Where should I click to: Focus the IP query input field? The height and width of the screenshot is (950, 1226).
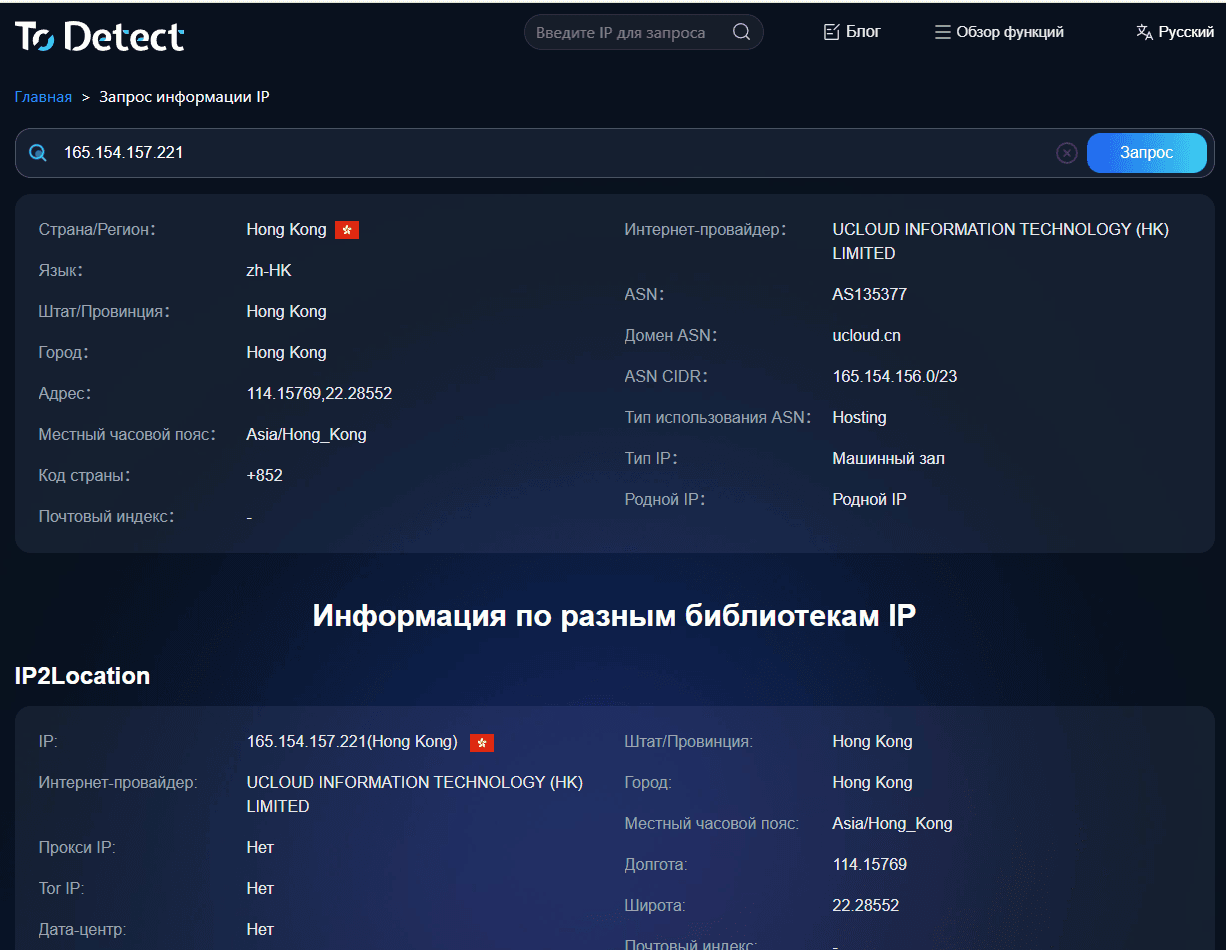click(400, 152)
